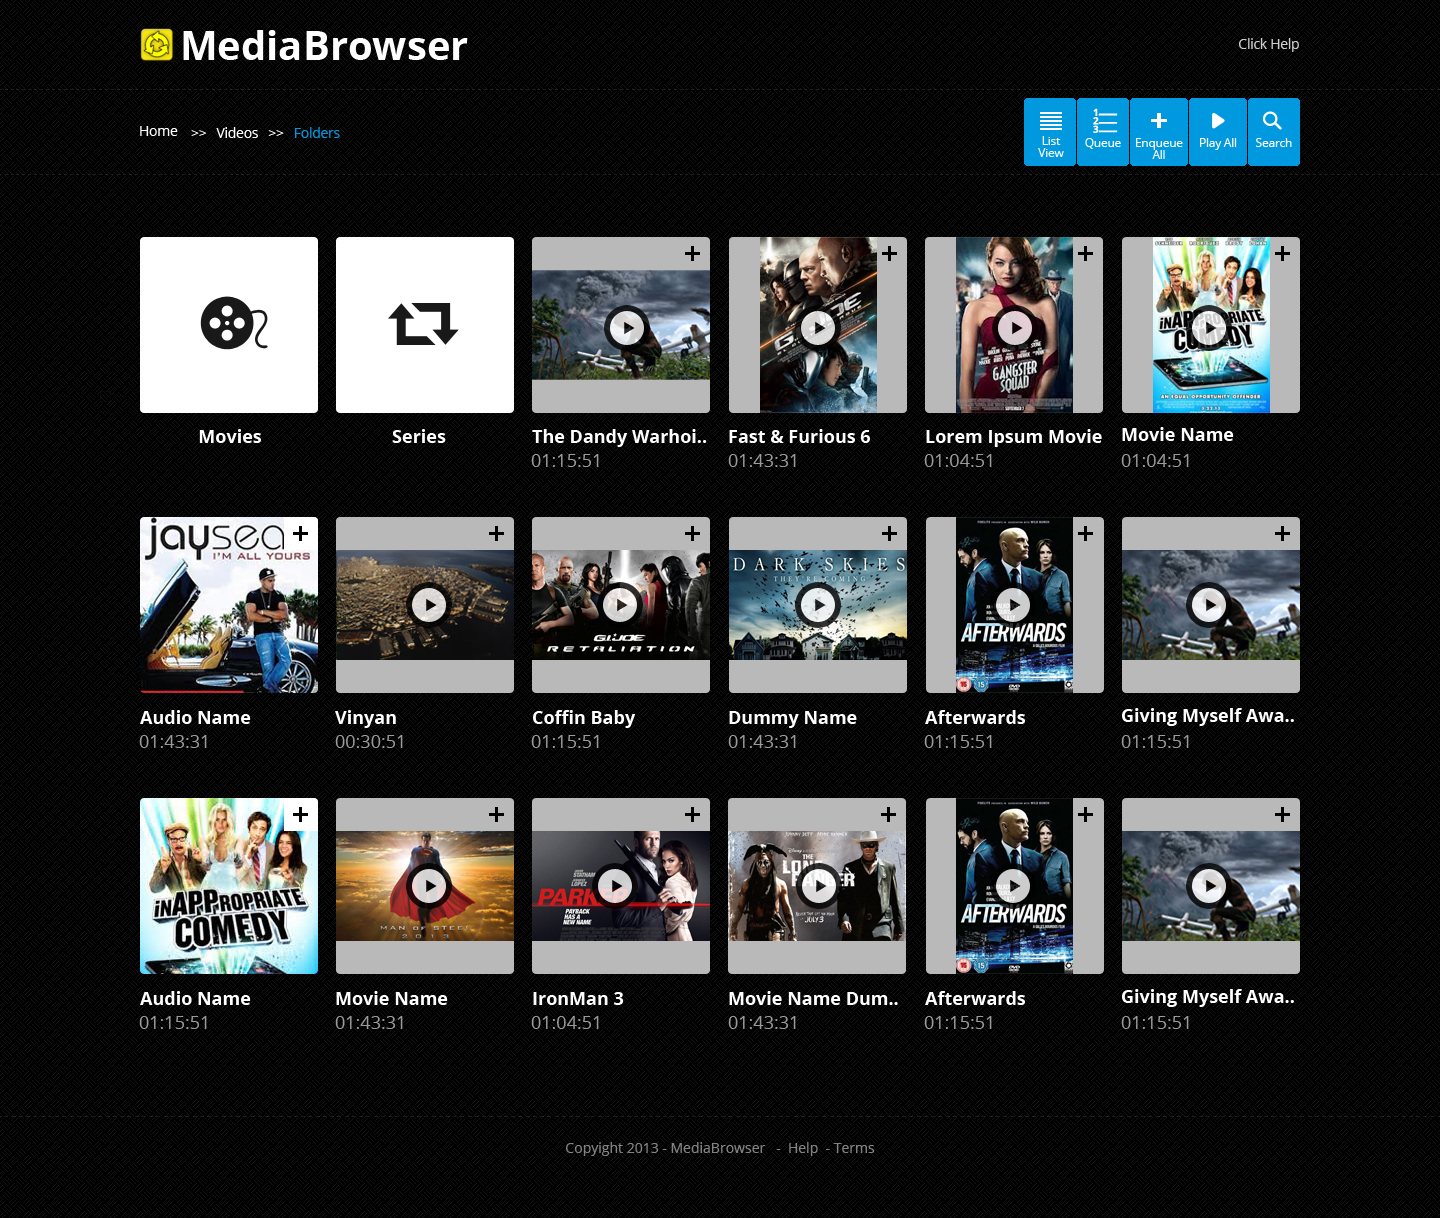Play The Dandy Warhoi.. video
The height and width of the screenshot is (1218, 1440).
[x=627, y=327]
